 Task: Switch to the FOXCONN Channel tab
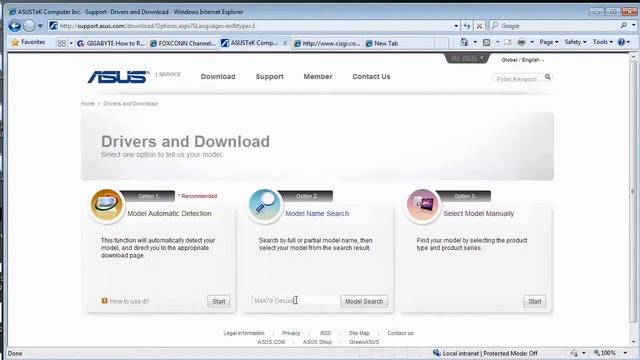(x=182, y=43)
